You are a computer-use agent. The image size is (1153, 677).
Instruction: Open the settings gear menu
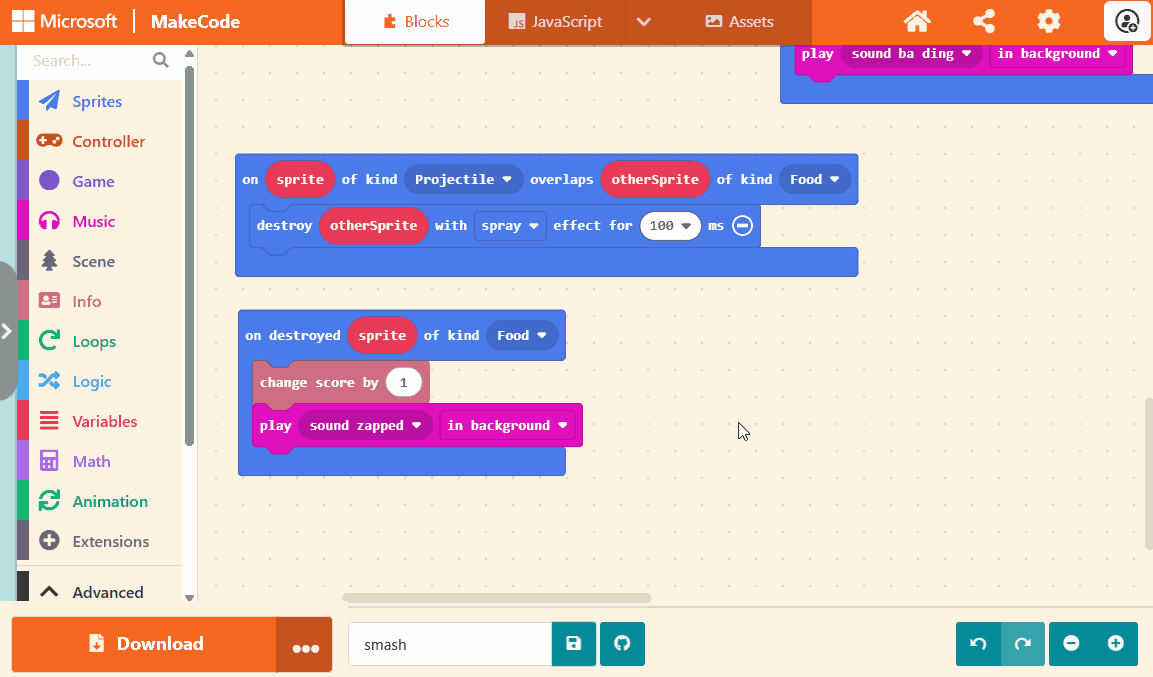tap(1048, 21)
